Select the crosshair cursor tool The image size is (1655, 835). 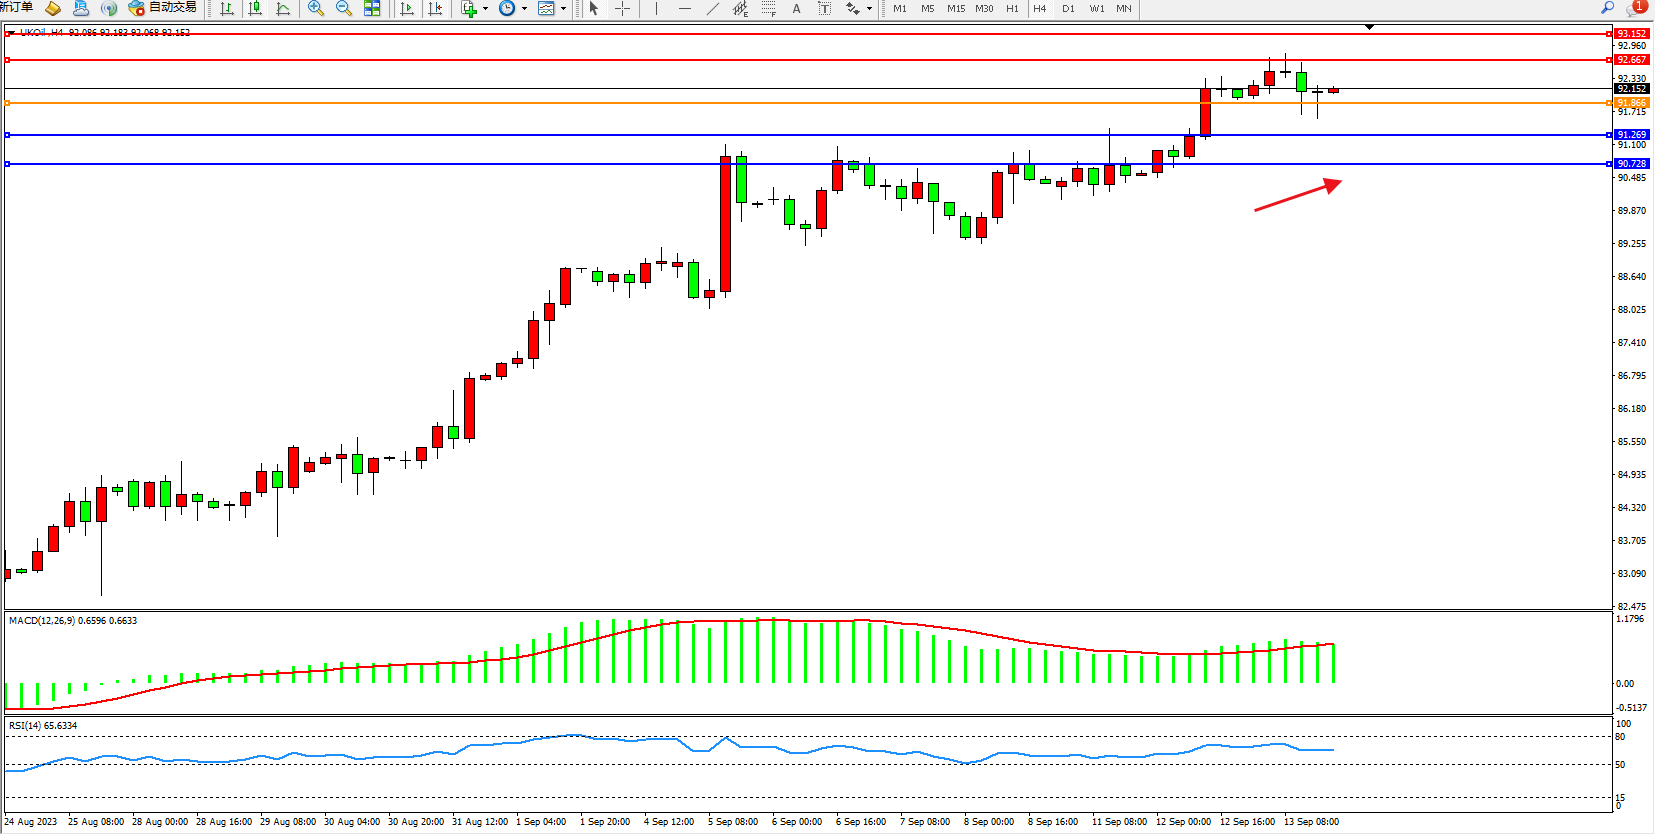(x=622, y=9)
